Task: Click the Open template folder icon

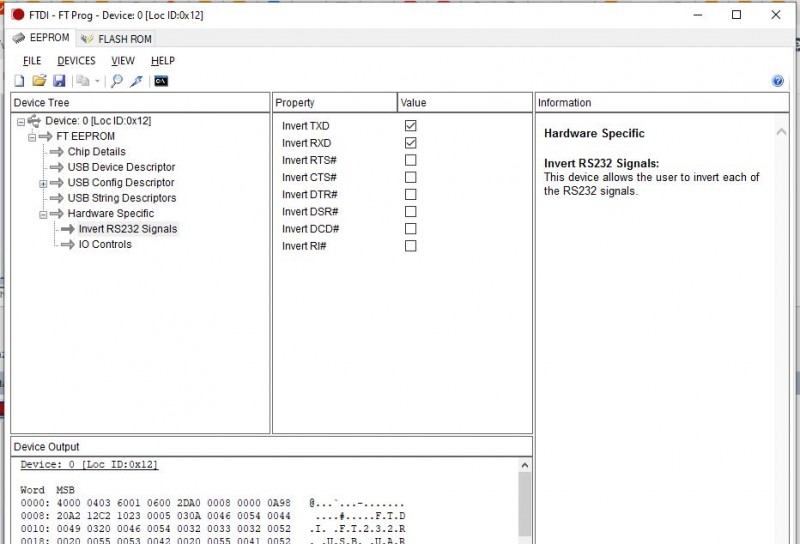Action: pyautogui.click(x=39, y=81)
